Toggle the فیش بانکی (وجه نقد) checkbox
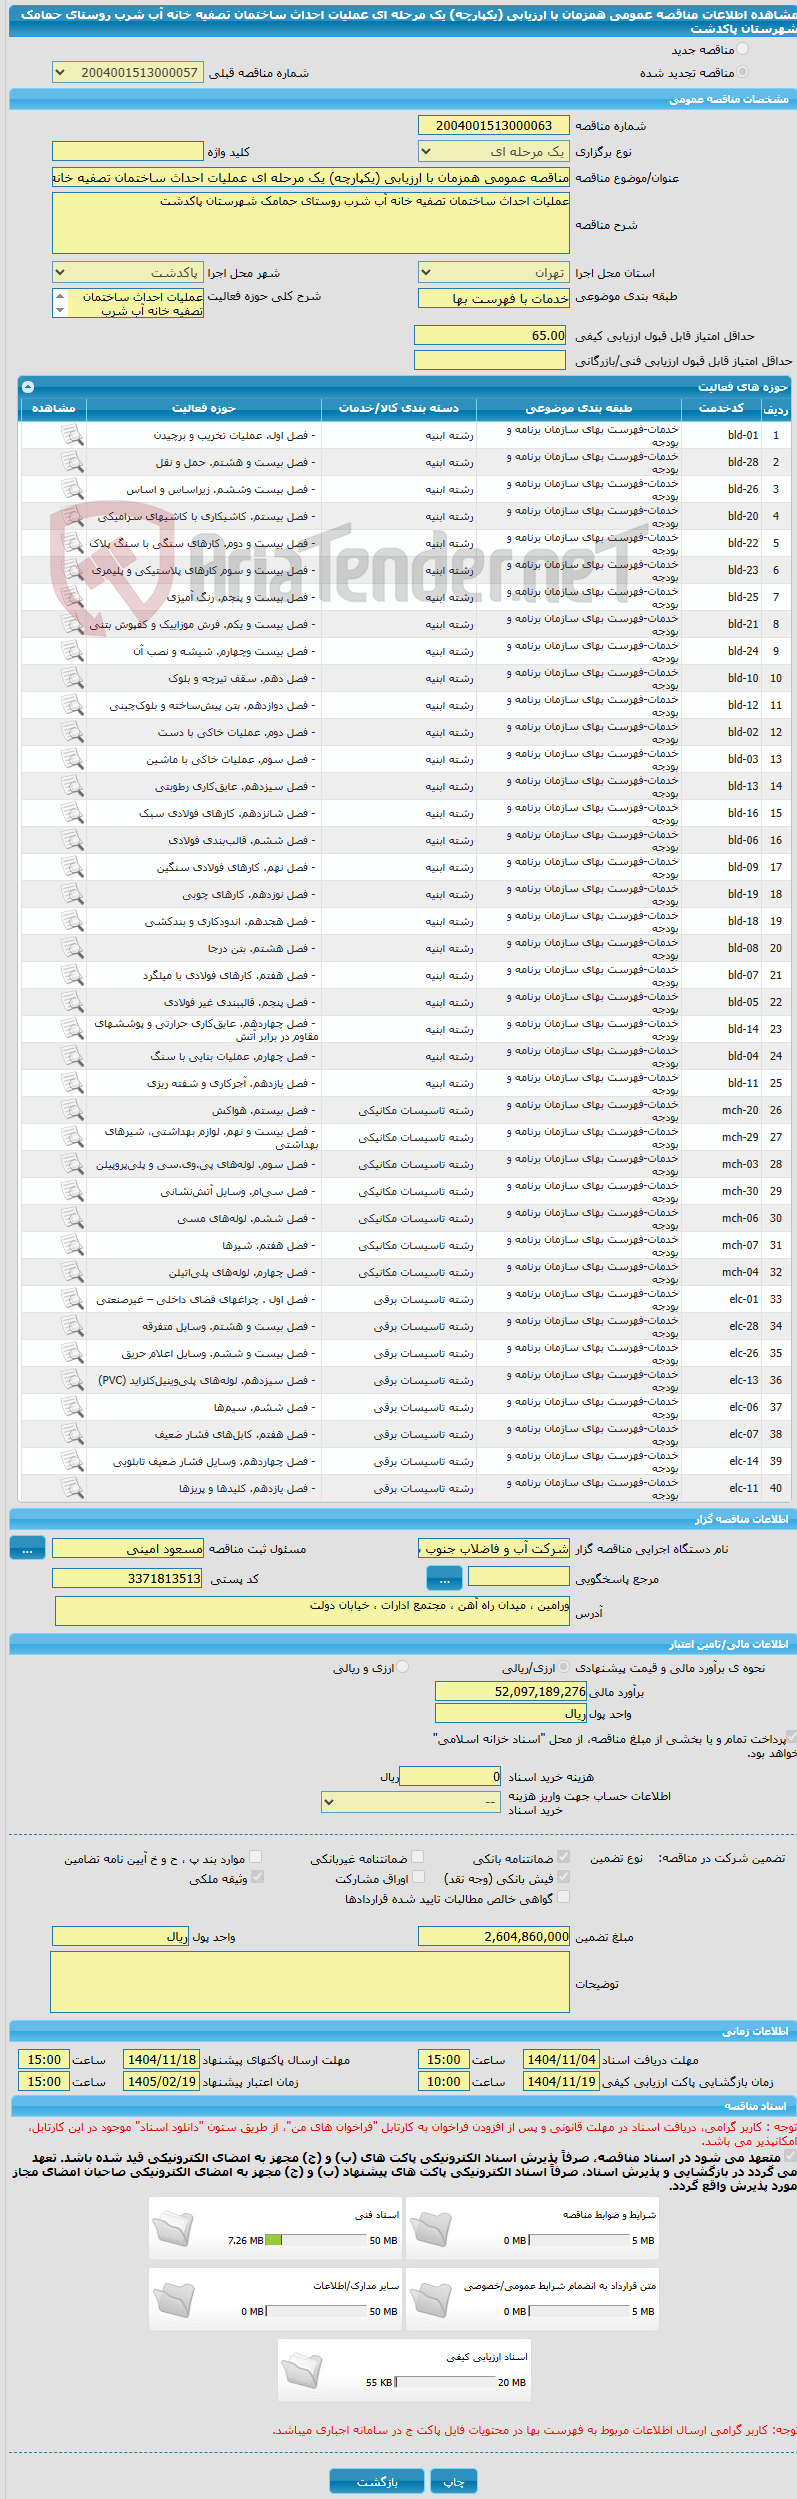 click(x=563, y=1877)
